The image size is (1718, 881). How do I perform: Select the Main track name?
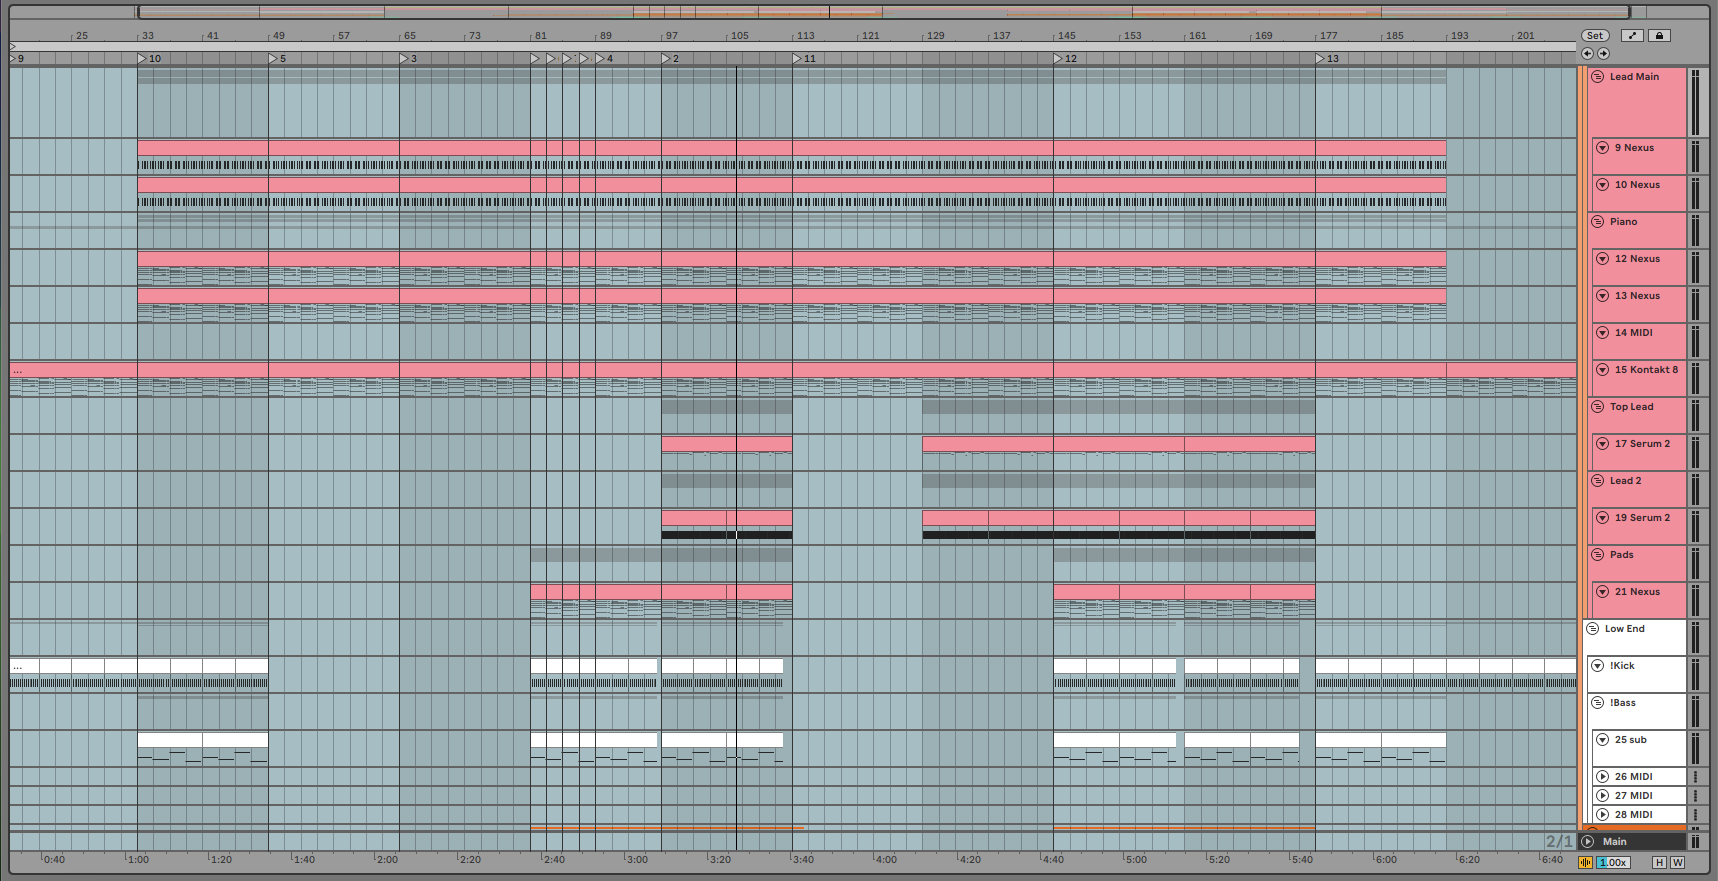1614,842
